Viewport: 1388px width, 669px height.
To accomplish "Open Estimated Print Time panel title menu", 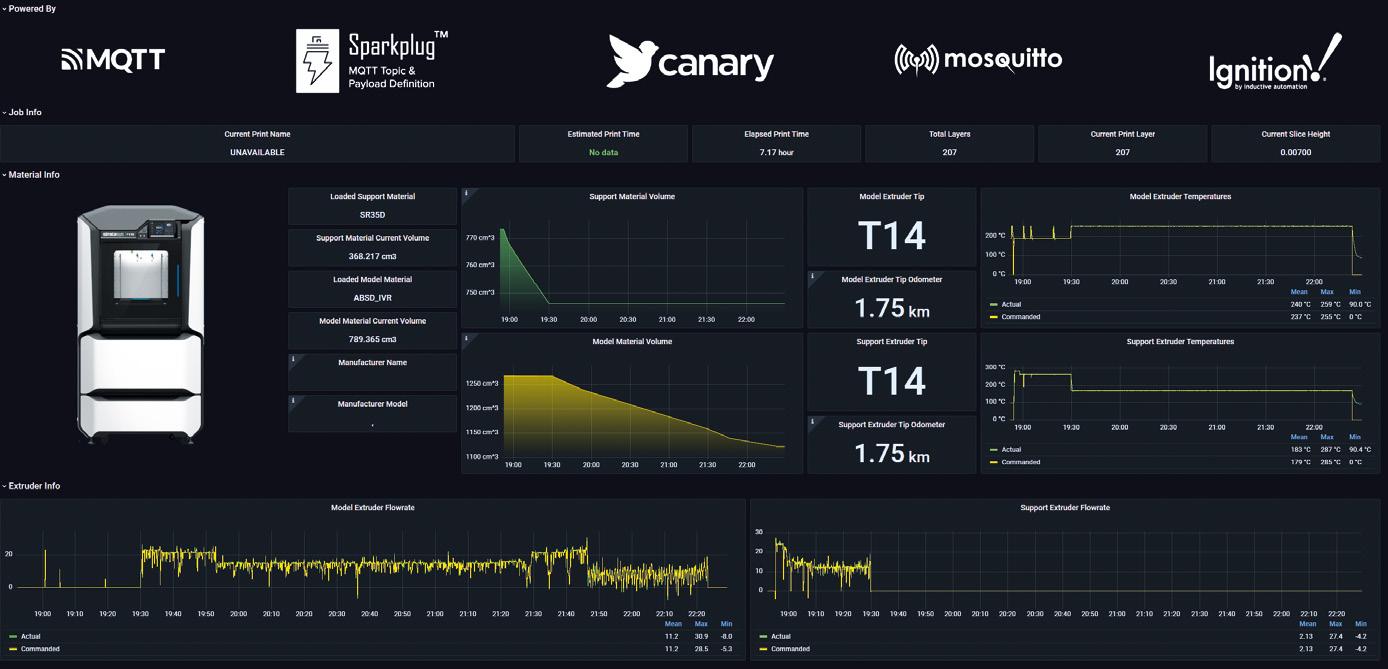I will [x=603, y=134].
